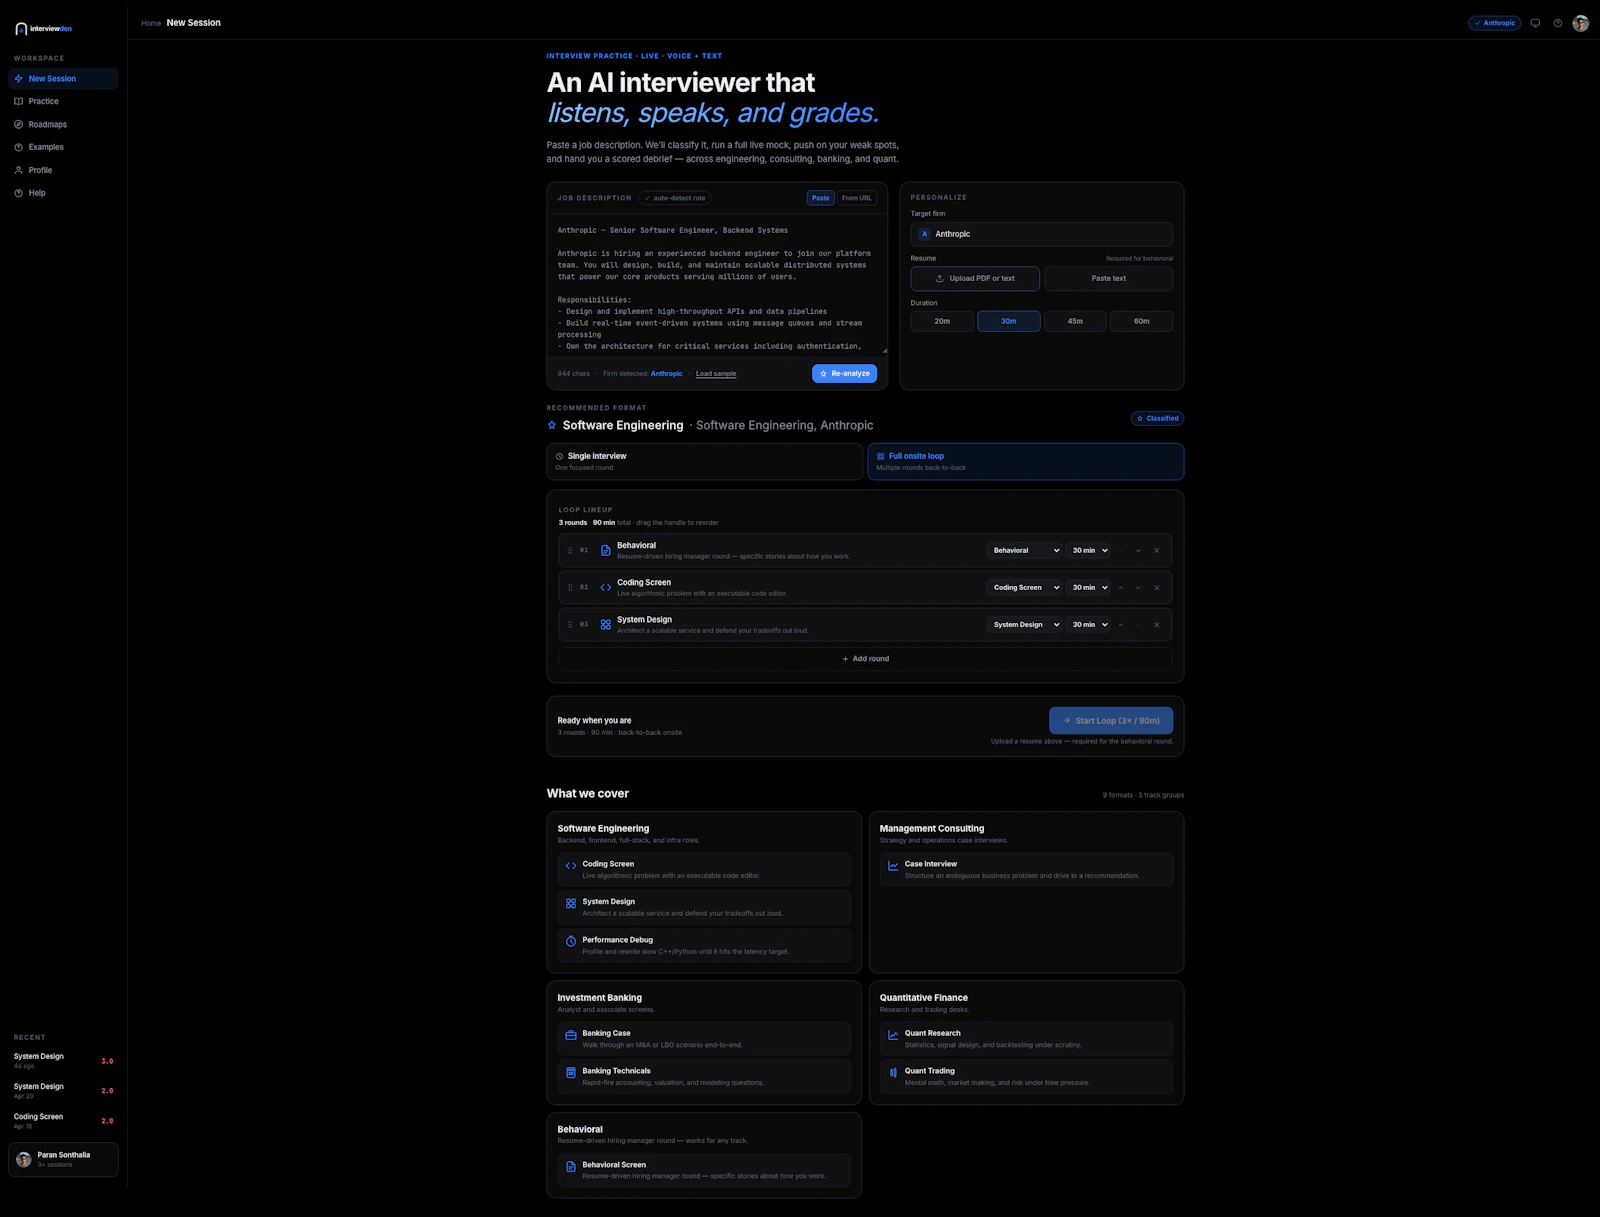This screenshot has width=1600, height=1217.
Task: Open the System Design round type dropdown
Action: pyautogui.click(x=1024, y=625)
